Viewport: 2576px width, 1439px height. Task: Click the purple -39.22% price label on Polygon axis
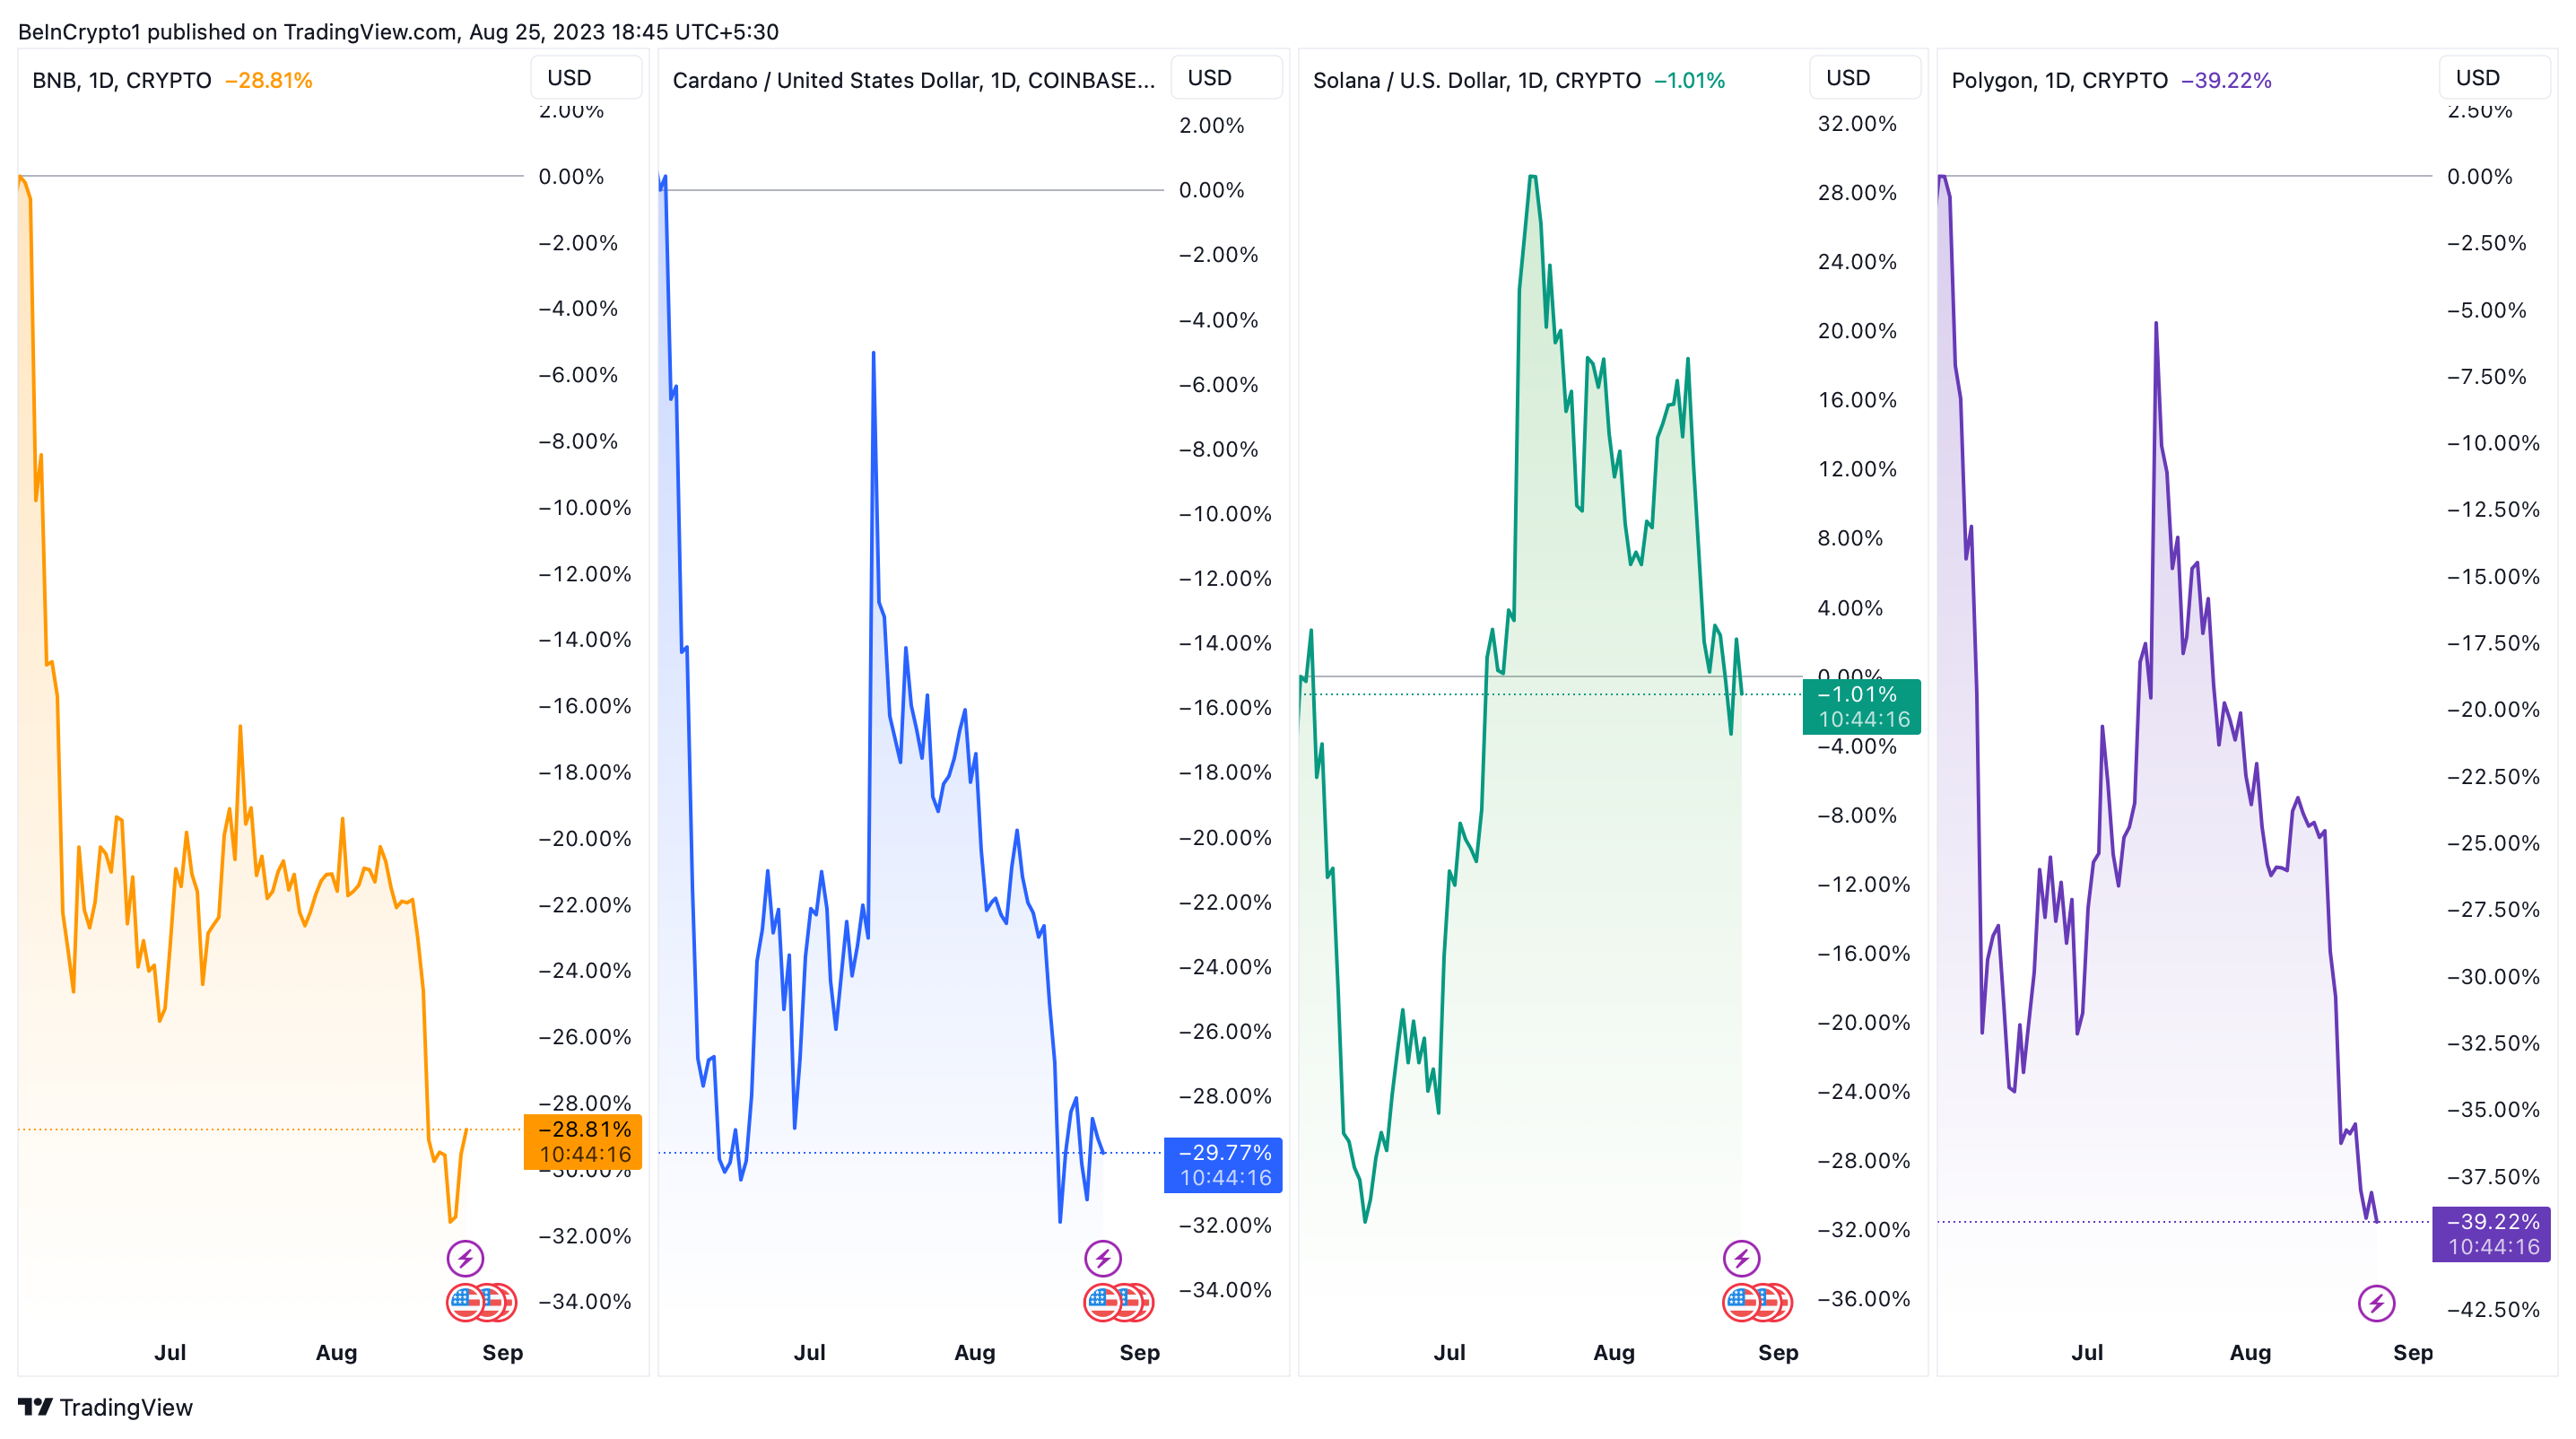click(x=2492, y=1233)
